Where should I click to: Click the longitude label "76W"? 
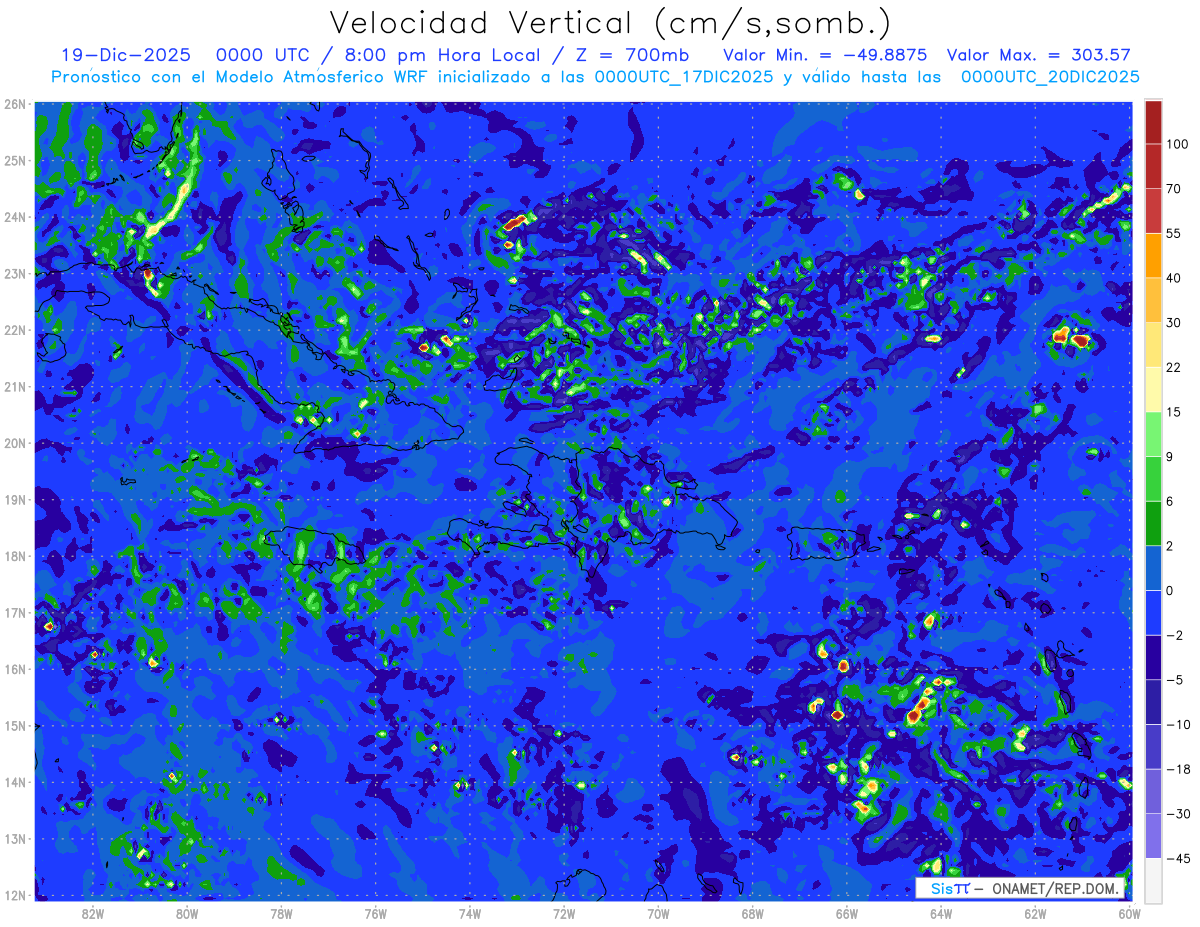(x=375, y=913)
